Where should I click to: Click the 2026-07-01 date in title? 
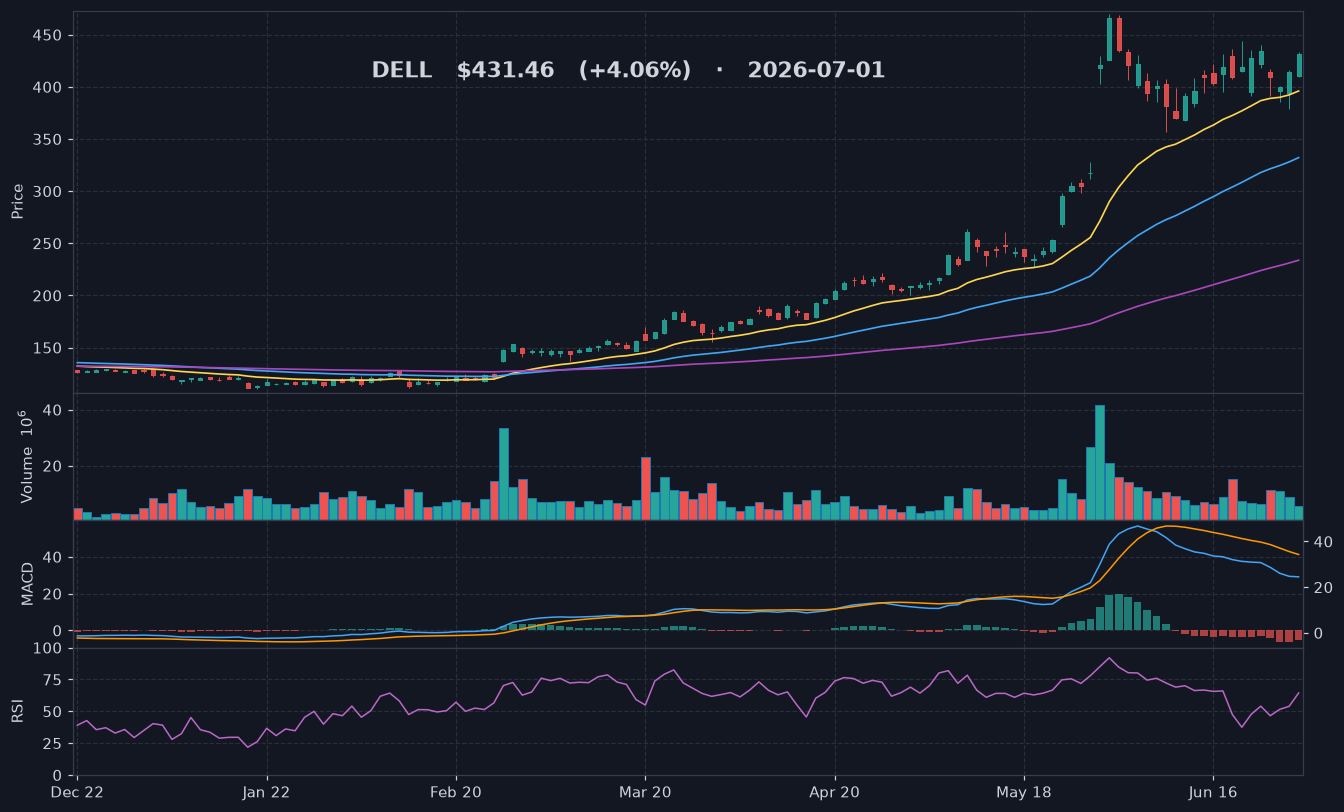click(x=816, y=71)
